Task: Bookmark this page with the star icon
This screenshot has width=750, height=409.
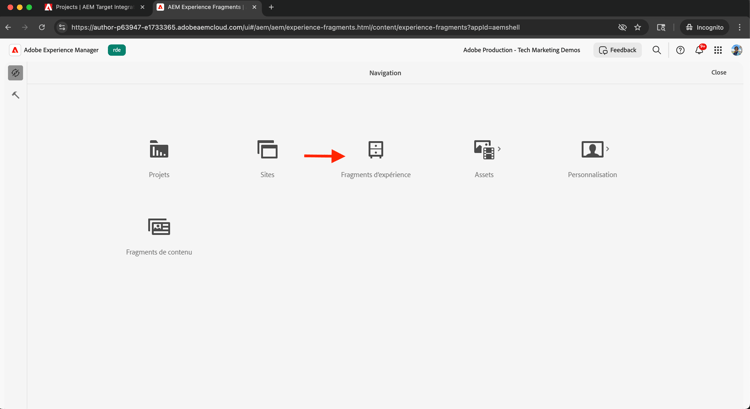Action: pos(638,27)
